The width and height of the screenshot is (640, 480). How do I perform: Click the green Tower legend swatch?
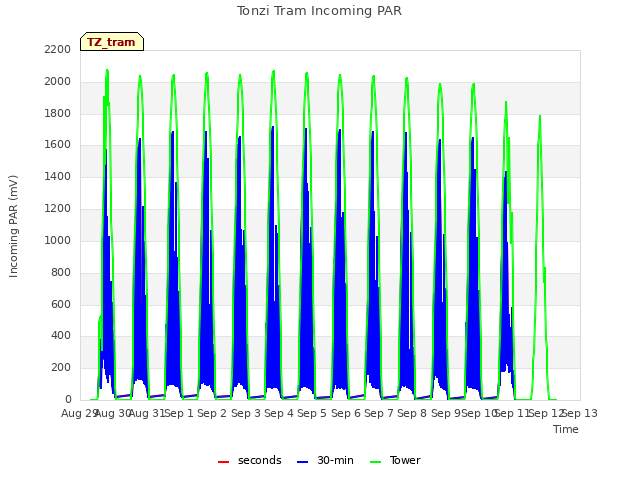pos(375,462)
